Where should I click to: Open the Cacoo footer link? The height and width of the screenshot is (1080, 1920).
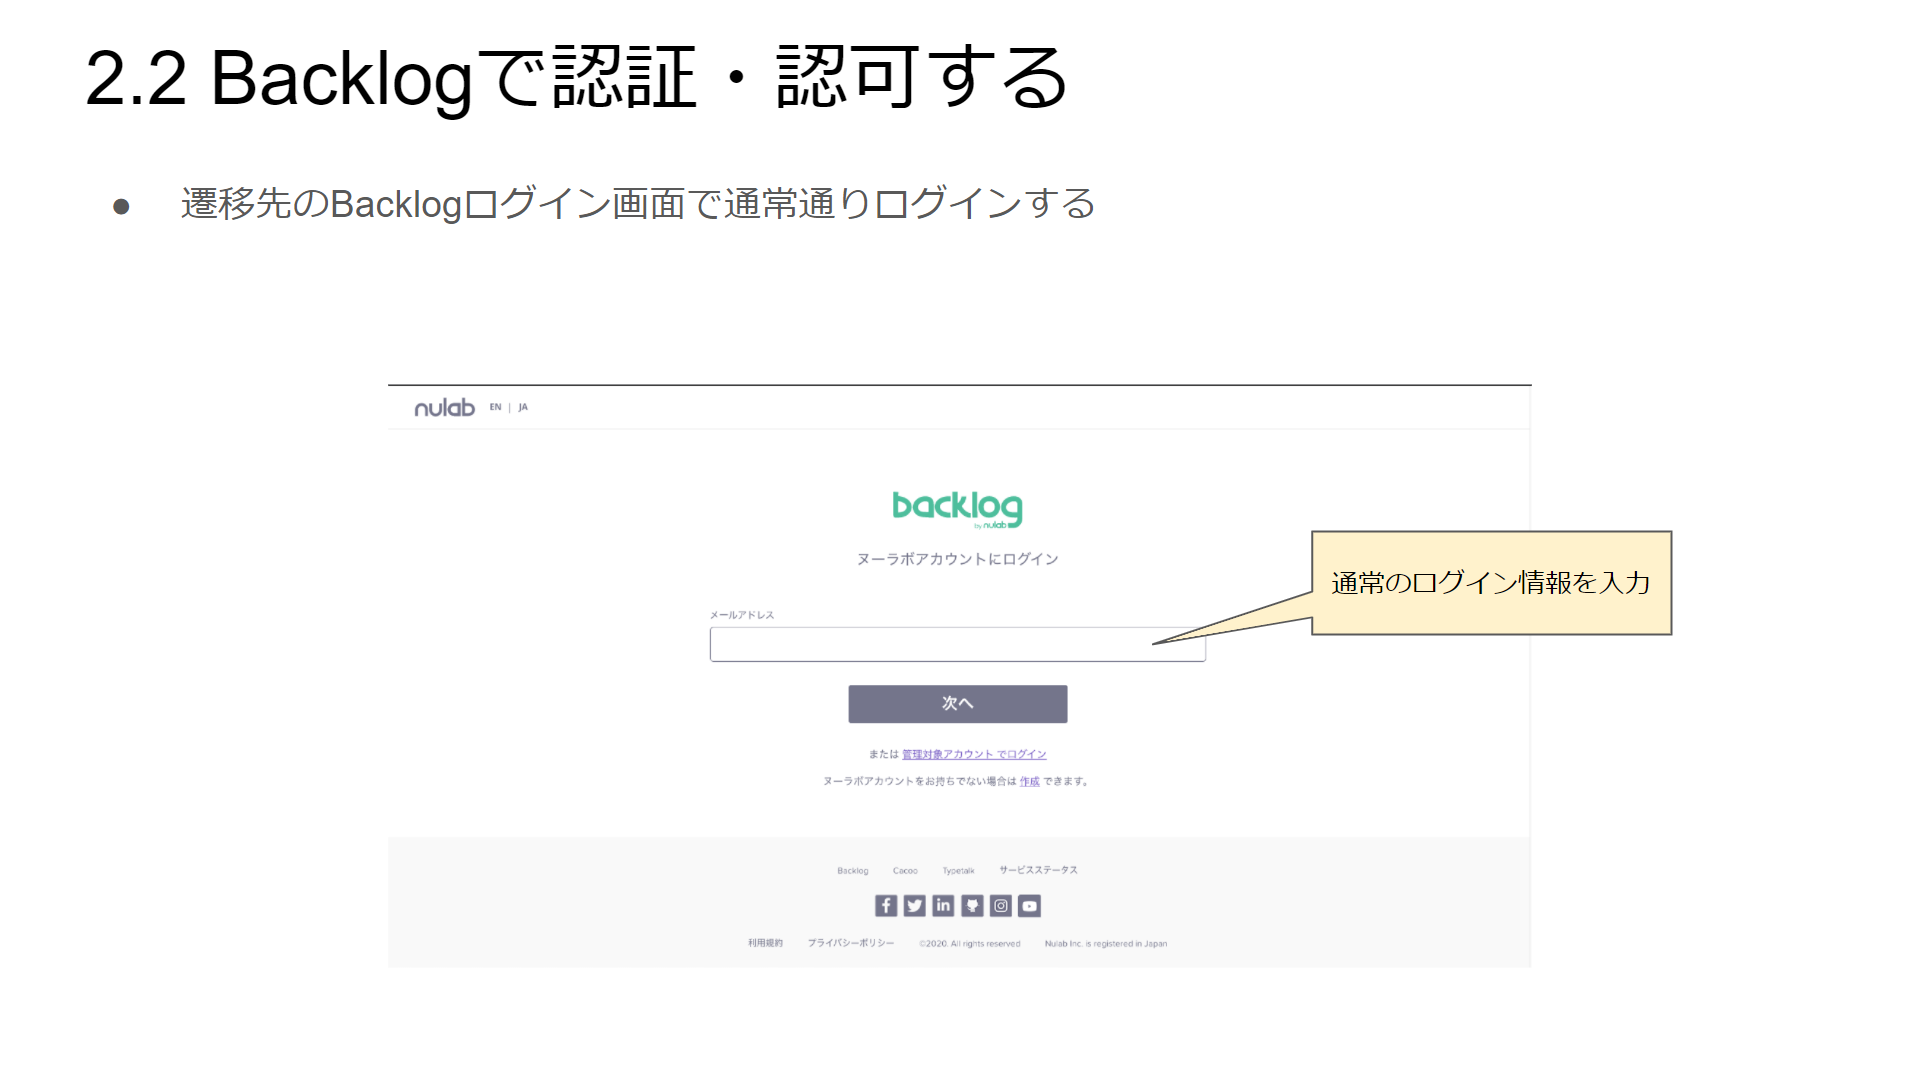pos(905,870)
